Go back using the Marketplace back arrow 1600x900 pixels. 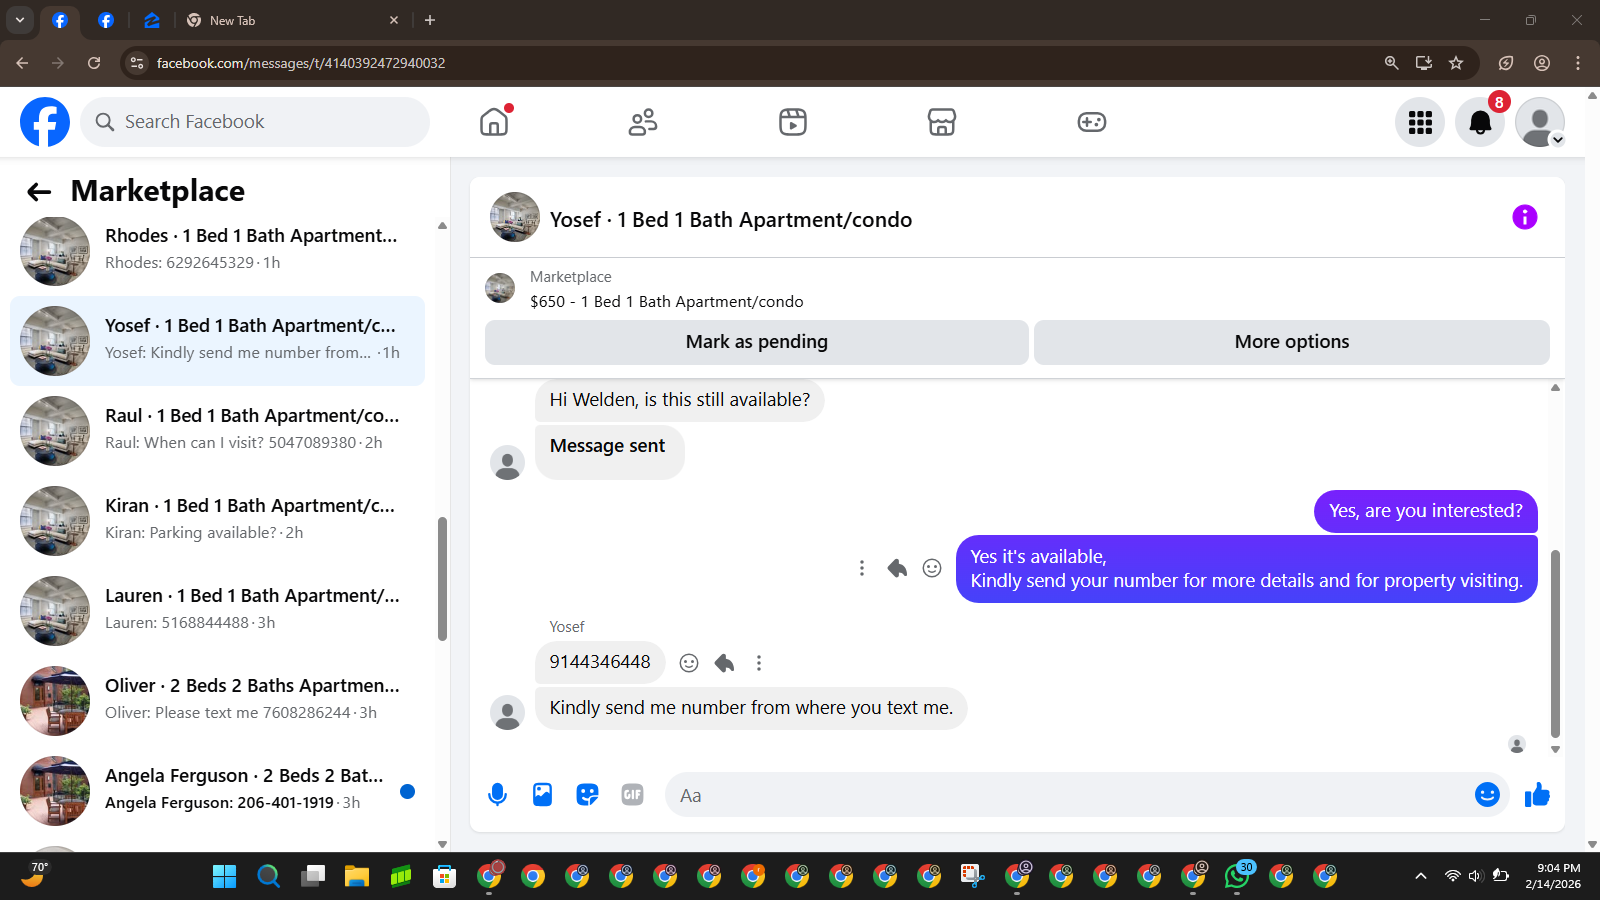coord(39,192)
